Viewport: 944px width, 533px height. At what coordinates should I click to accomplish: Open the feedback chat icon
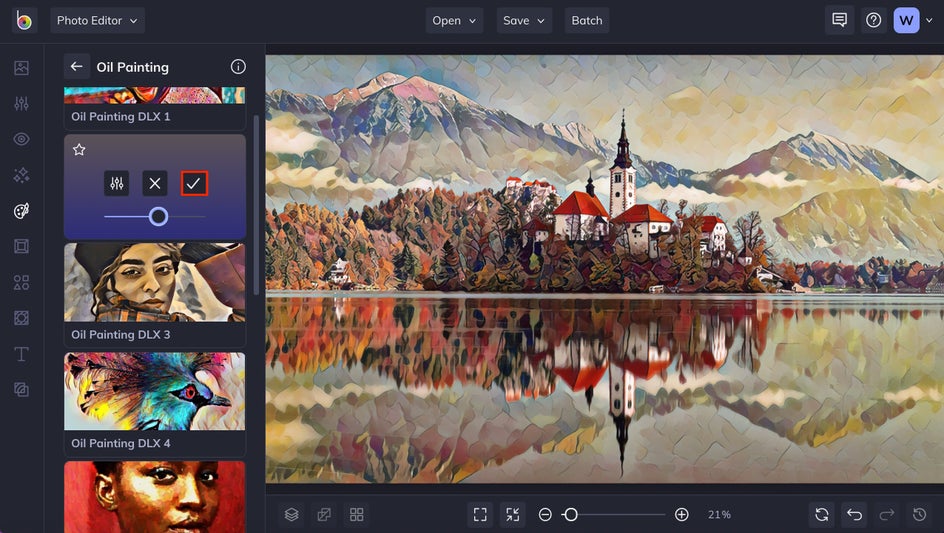pyautogui.click(x=839, y=20)
